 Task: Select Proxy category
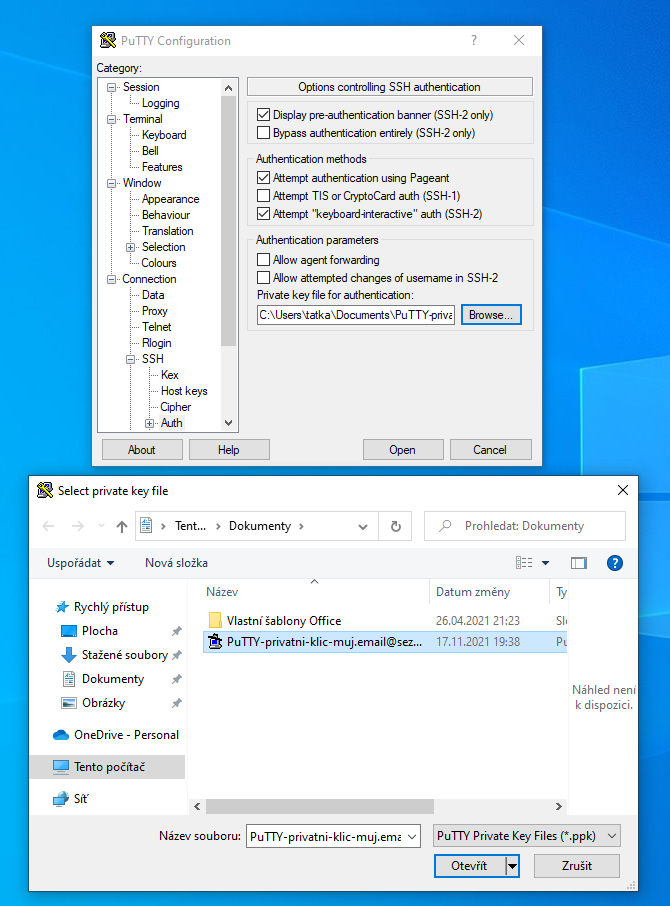coord(155,311)
